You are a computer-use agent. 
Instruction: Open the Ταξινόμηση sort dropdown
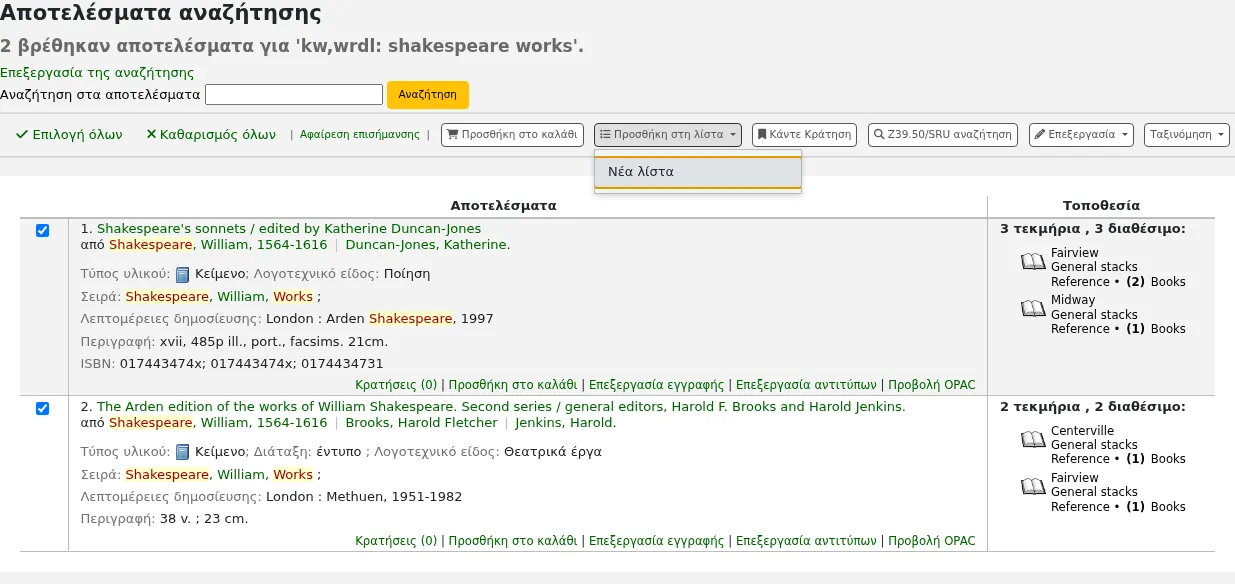(x=1187, y=135)
